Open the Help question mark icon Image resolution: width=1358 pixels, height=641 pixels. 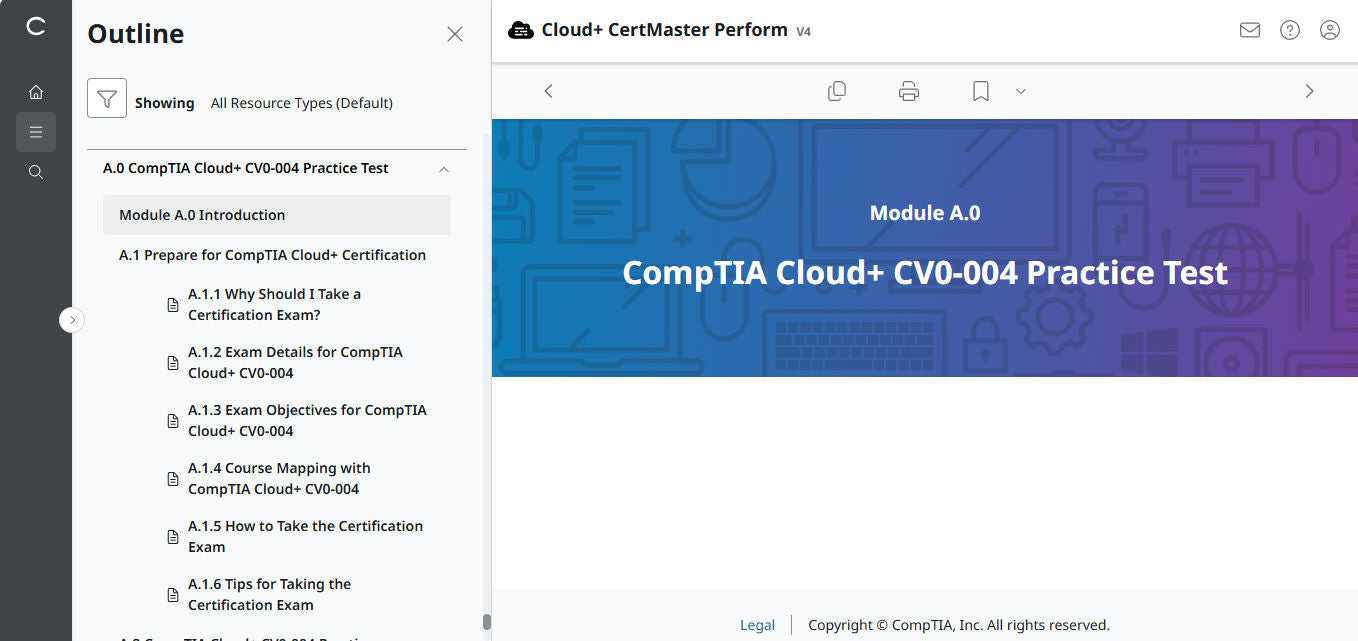(x=1289, y=30)
